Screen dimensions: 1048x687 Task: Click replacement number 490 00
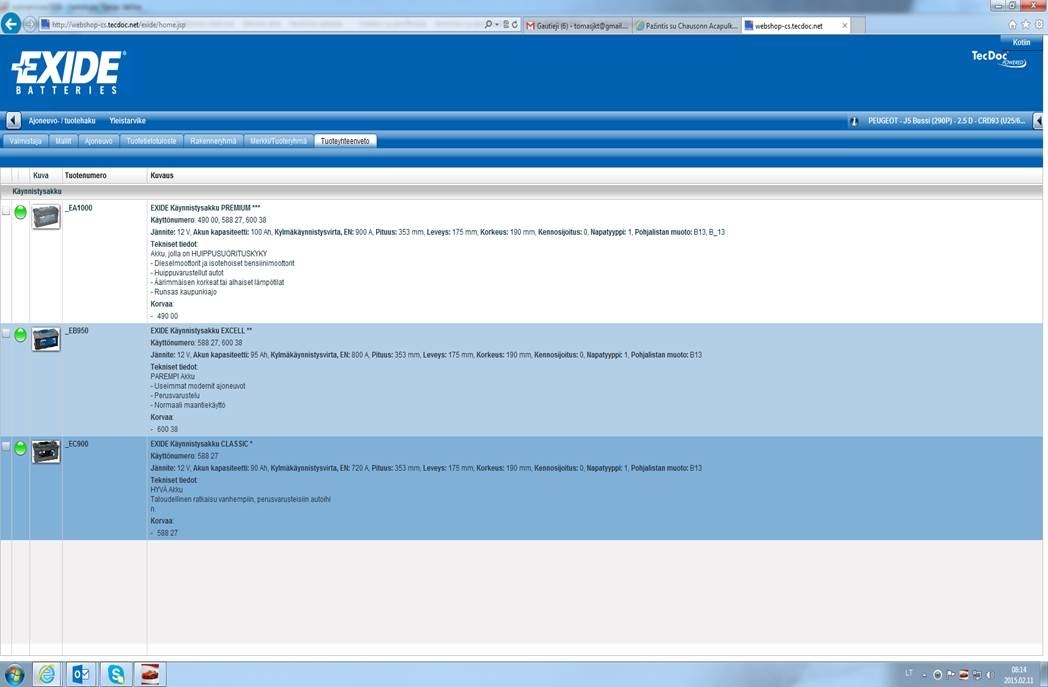click(167, 316)
